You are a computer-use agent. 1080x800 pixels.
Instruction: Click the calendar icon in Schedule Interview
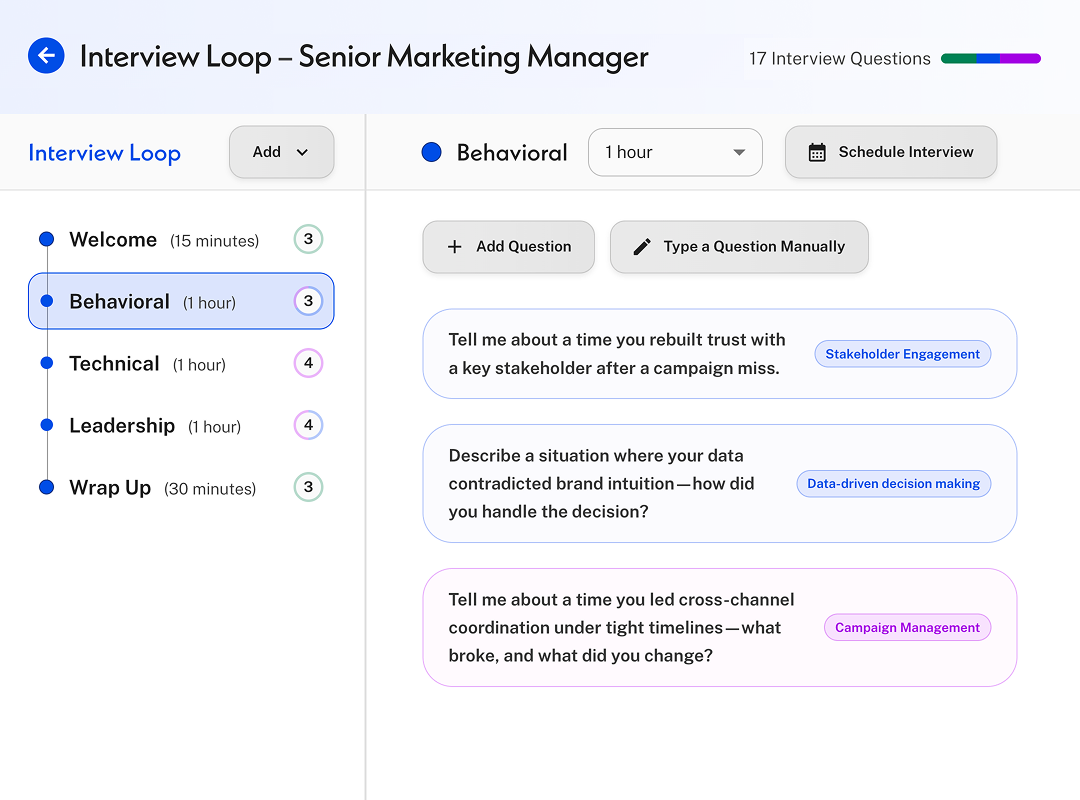(817, 153)
